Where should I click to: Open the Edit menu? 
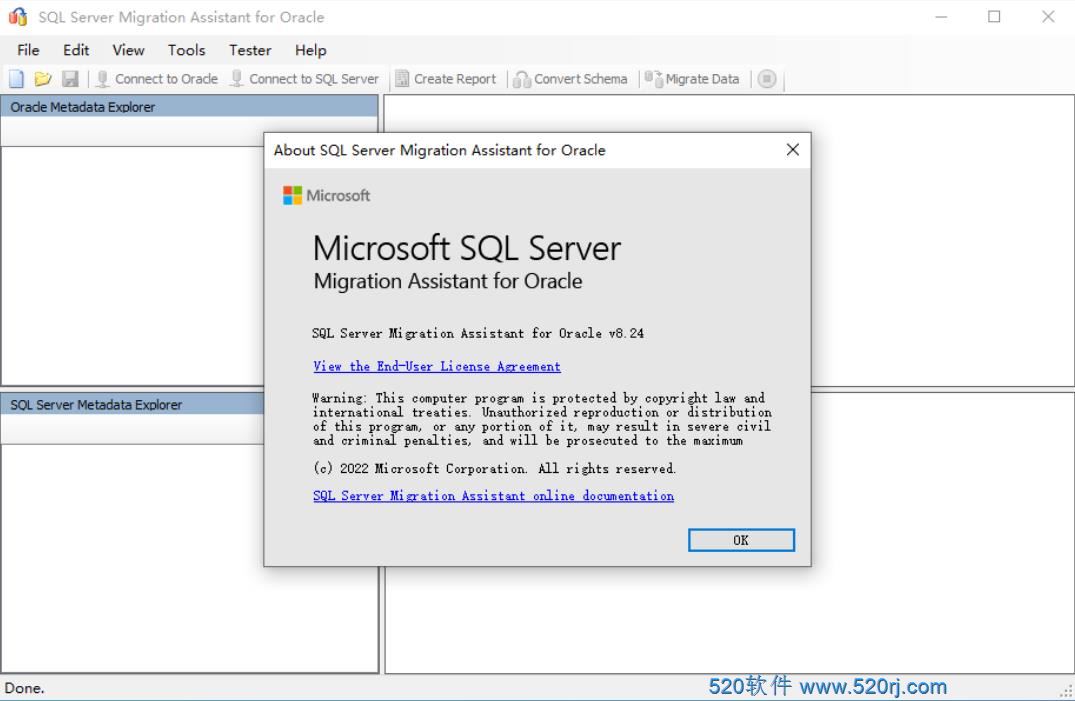point(76,50)
